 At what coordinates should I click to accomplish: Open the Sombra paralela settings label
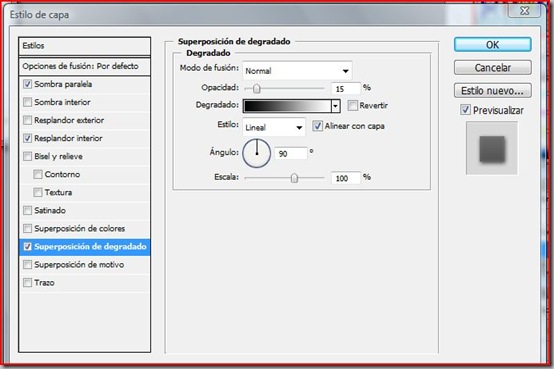(x=63, y=84)
